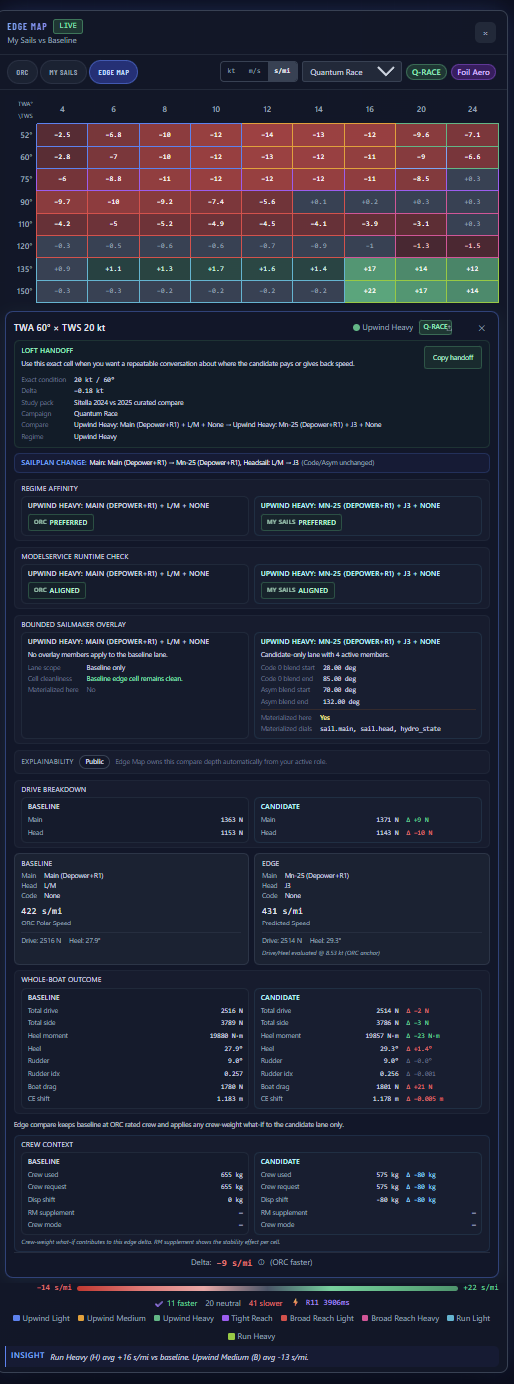This screenshot has height=1384, width=514.
Task: Select the +22 cell at 150° TWS 16
Action: (x=370, y=290)
